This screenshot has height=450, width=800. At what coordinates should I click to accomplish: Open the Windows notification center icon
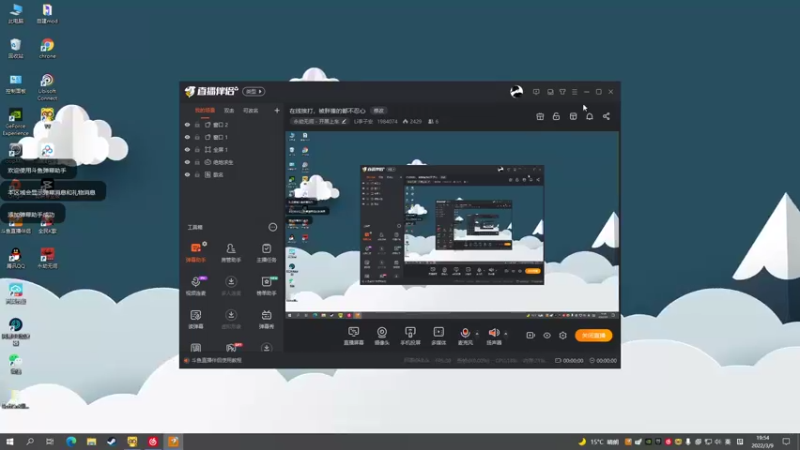click(x=786, y=442)
